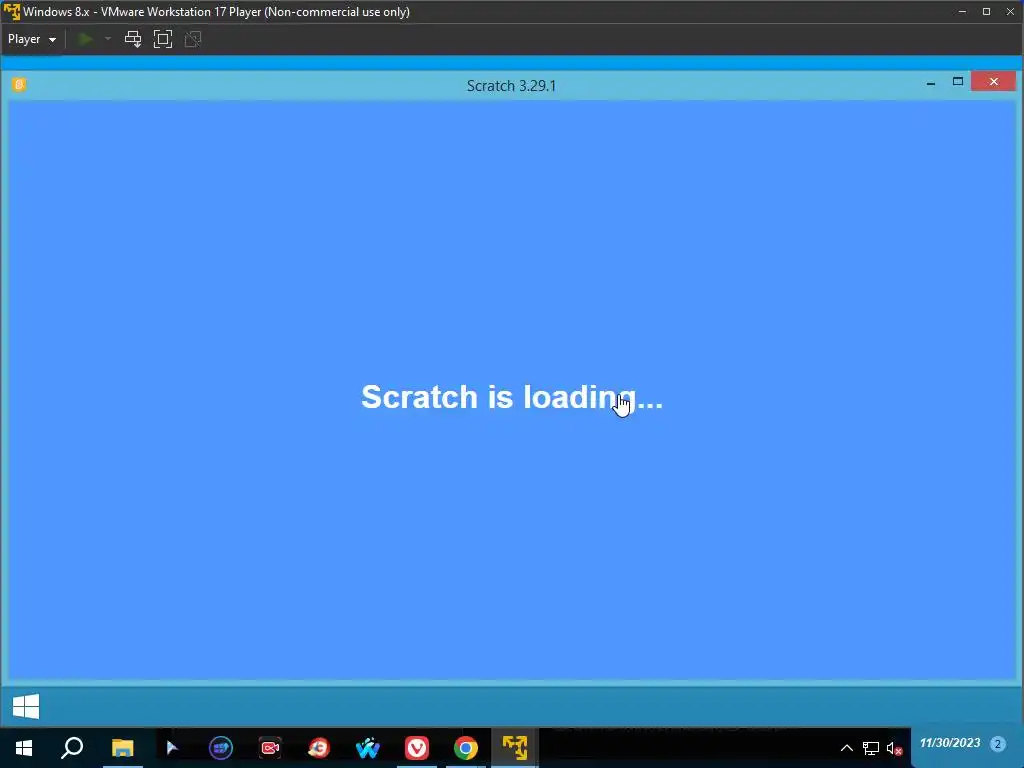
Task: Click the green power-on play button
Action: point(84,39)
